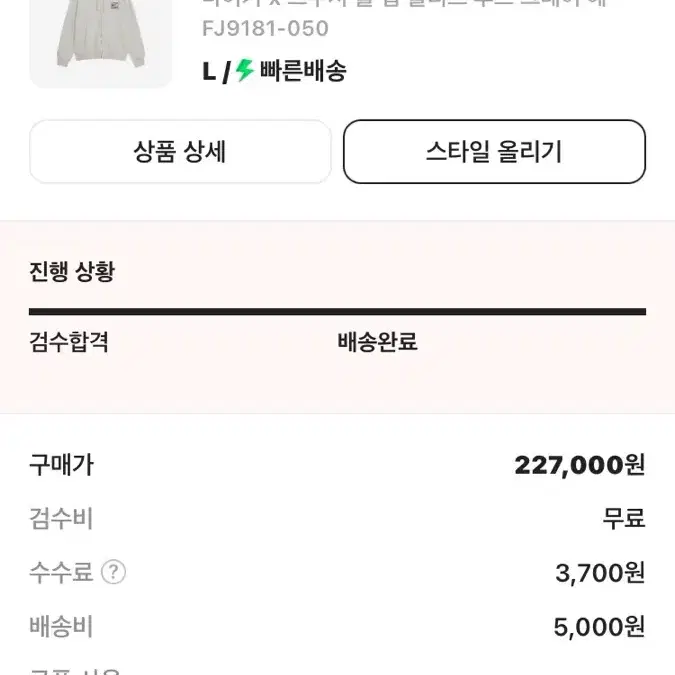Open the 수수료 help question mark icon
Screen dimensions: 675x675
point(113,572)
